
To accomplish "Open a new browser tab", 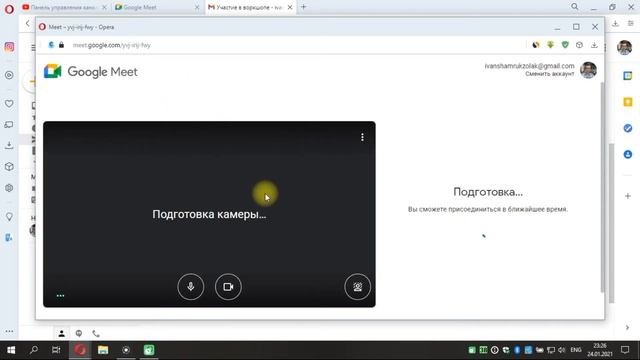I will point(303,7).
